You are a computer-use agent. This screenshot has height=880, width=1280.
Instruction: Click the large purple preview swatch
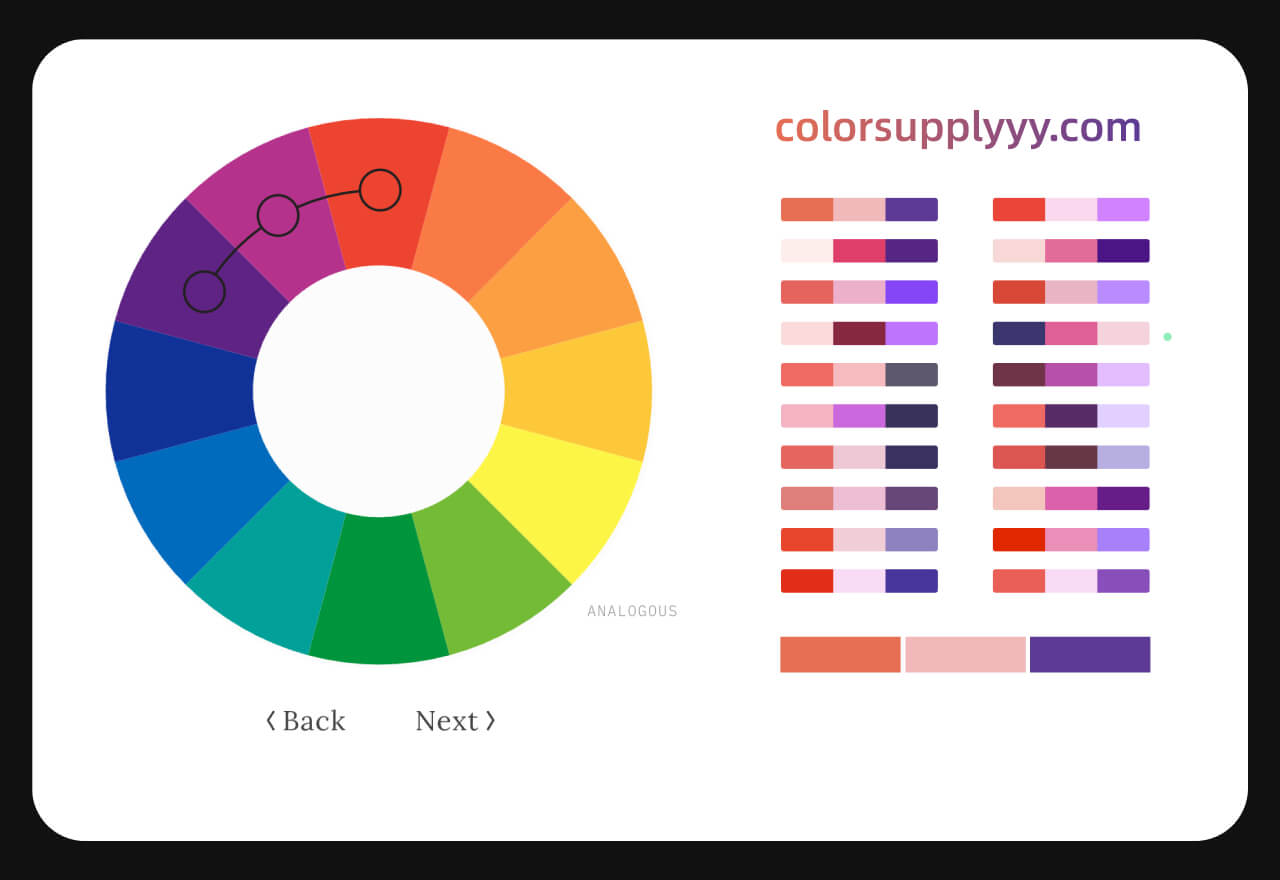[1090, 655]
